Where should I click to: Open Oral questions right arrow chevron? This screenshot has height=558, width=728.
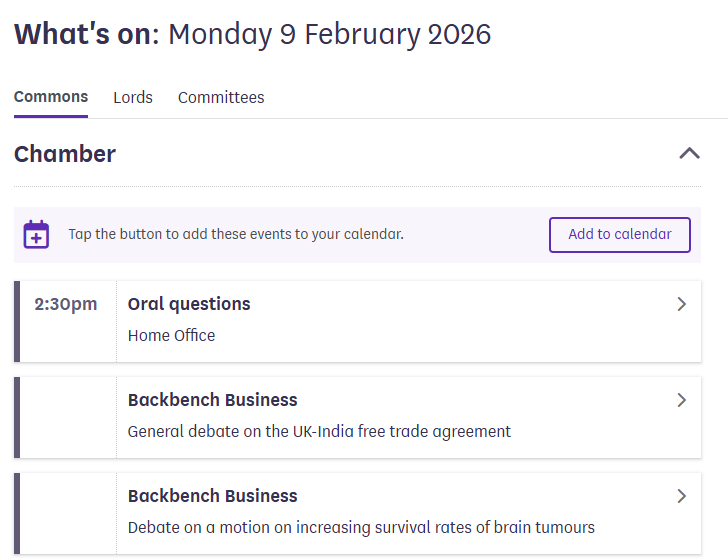pyautogui.click(x=682, y=304)
